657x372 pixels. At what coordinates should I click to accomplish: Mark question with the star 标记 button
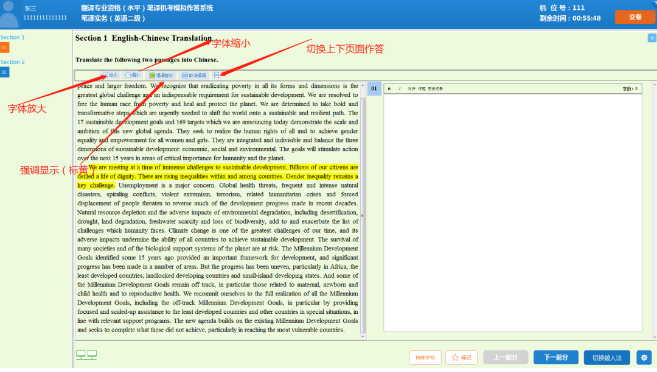point(461,357)
